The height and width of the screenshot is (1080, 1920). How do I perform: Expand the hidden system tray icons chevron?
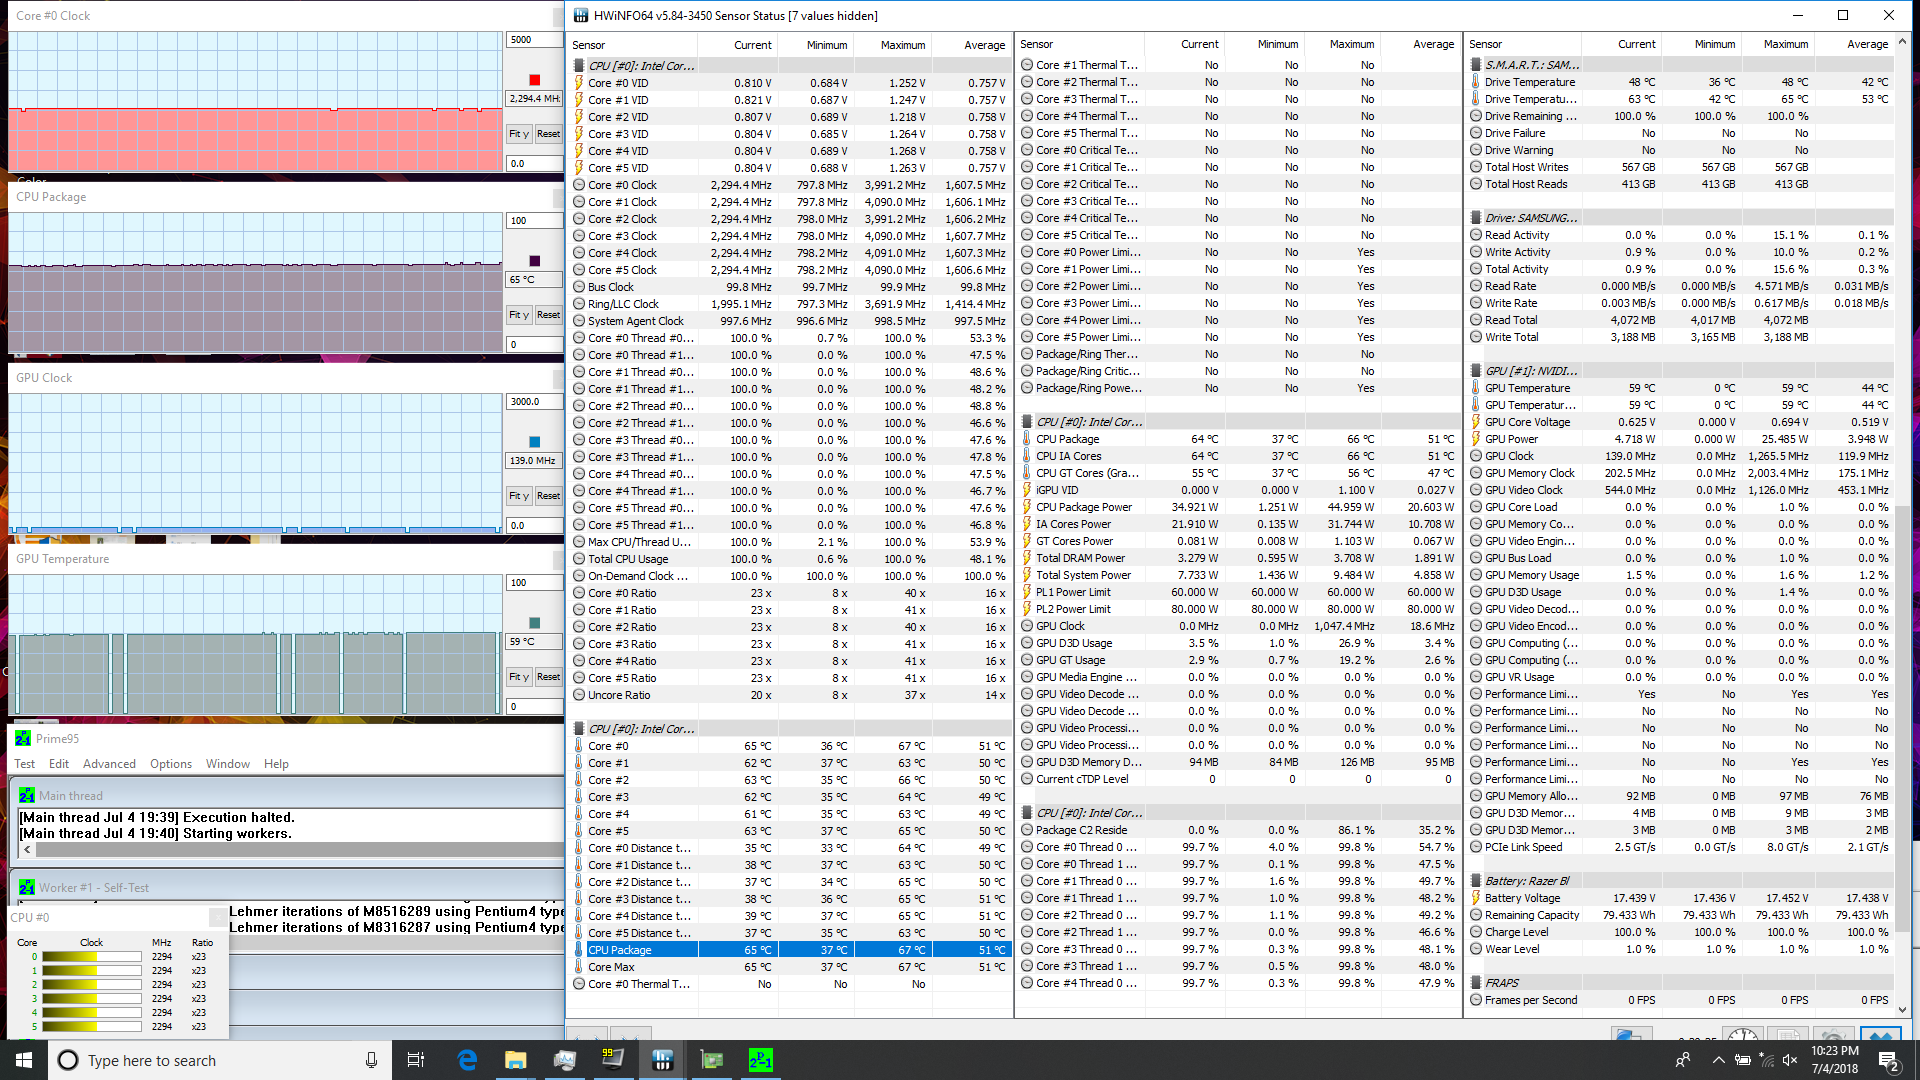tap(1718, 1060)
